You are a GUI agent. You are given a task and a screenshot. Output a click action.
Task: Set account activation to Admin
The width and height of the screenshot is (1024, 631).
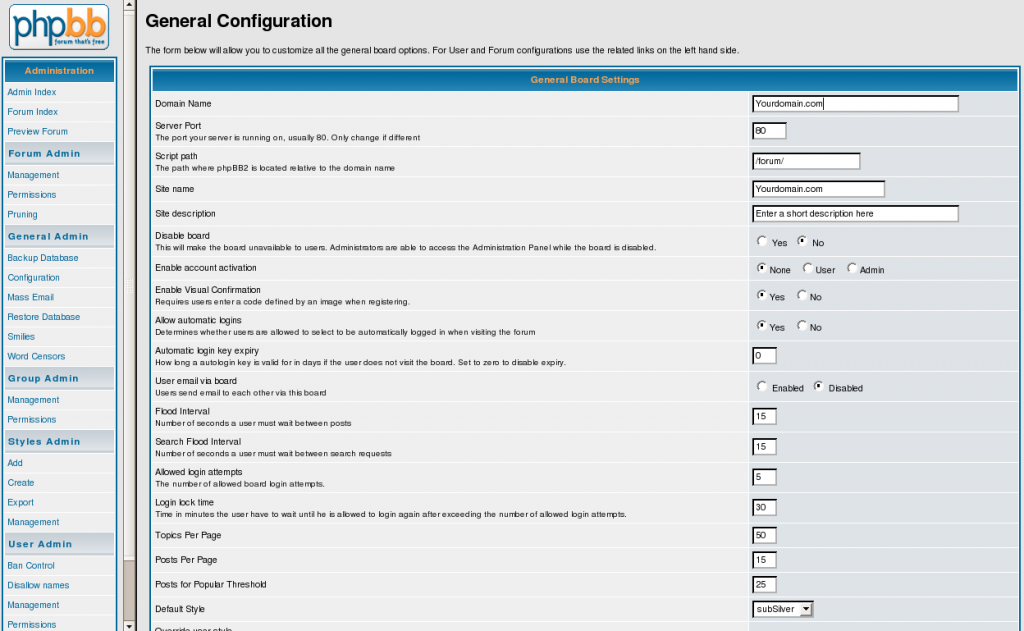pyautogui.click(x=852, y=268)
